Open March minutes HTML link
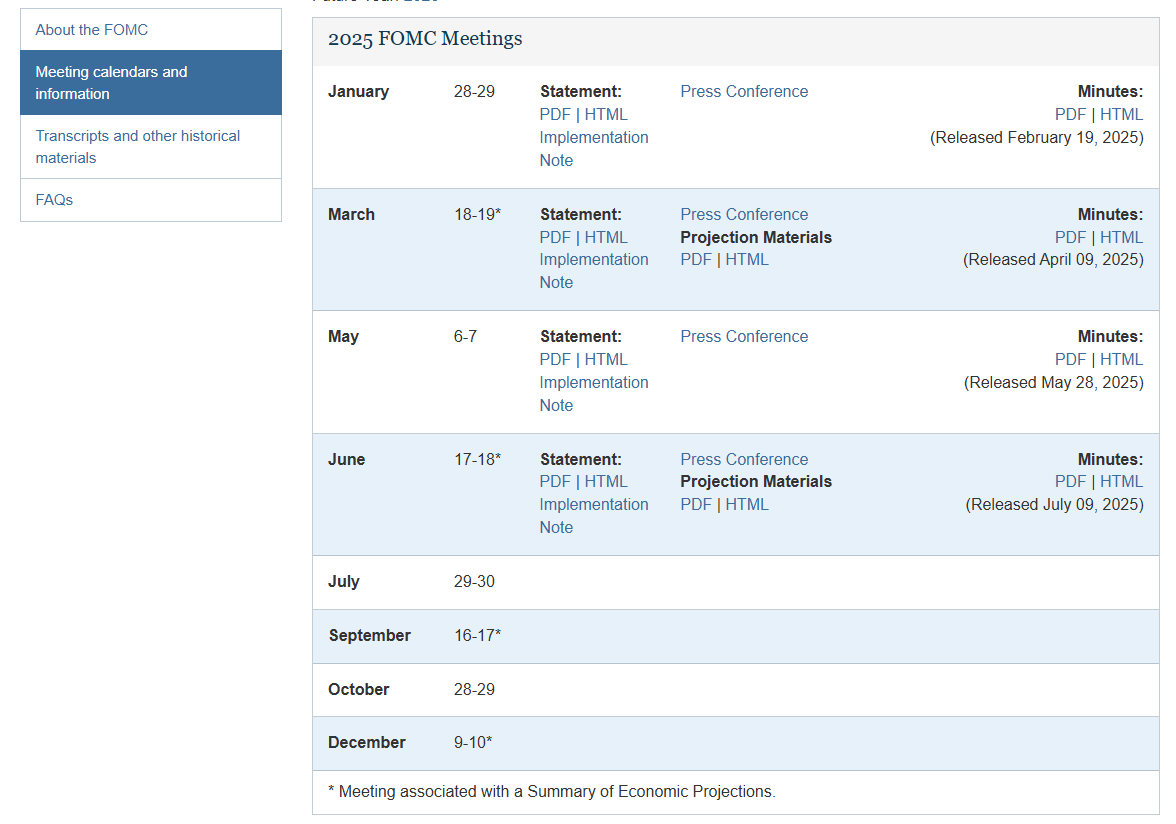 1121,238
